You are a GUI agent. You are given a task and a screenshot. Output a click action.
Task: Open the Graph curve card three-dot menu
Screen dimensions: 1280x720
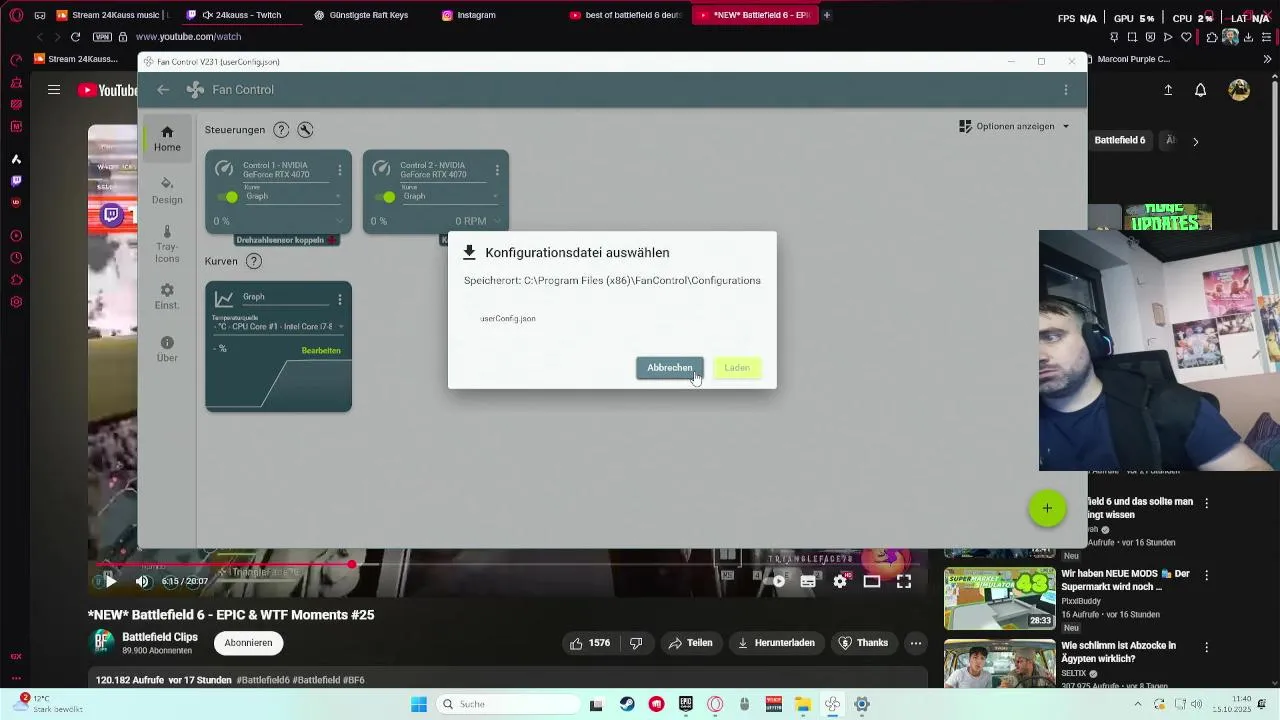tap(340, 299)
